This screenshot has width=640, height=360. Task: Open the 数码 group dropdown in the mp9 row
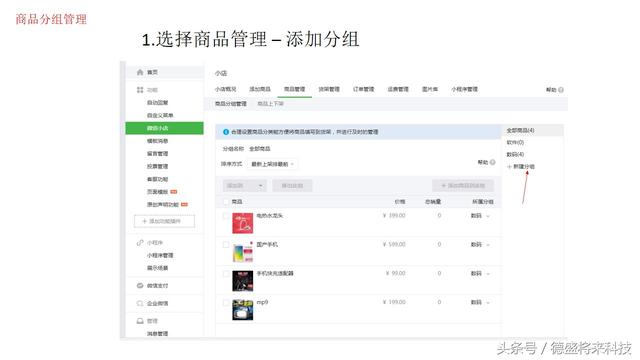pyautogui.click(x=480, y=302)
